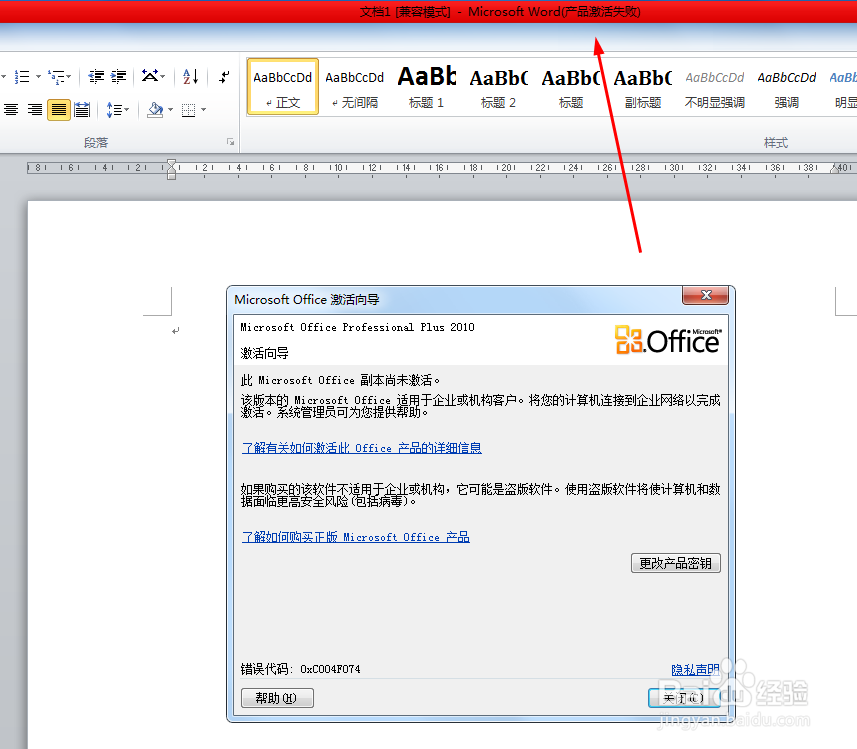The width and height of the screenshot is (857, 749).
Task: Click the 更改产品密钥 button
Action: (x=676, y=563)
